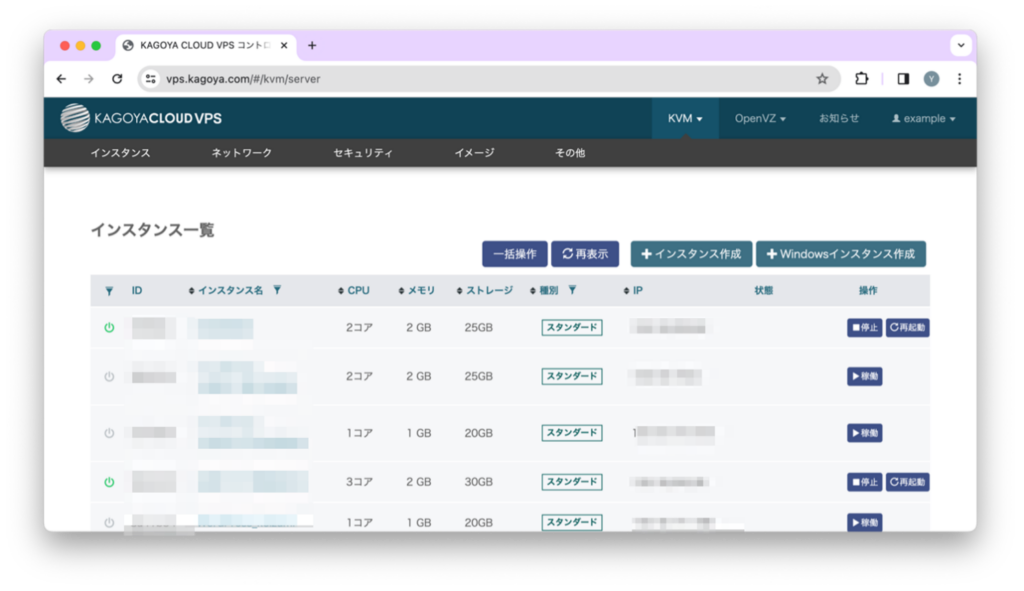Sort the table by CPU column header
The image size is (1024, 591).
point(357,291)
